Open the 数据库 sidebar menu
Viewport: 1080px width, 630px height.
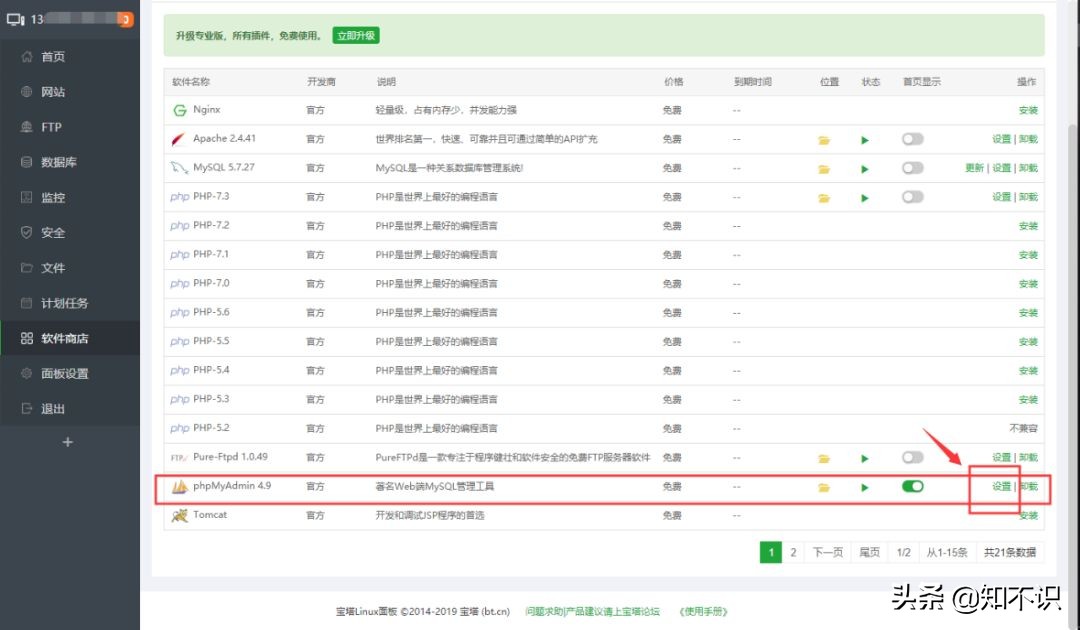click(58, 162)
